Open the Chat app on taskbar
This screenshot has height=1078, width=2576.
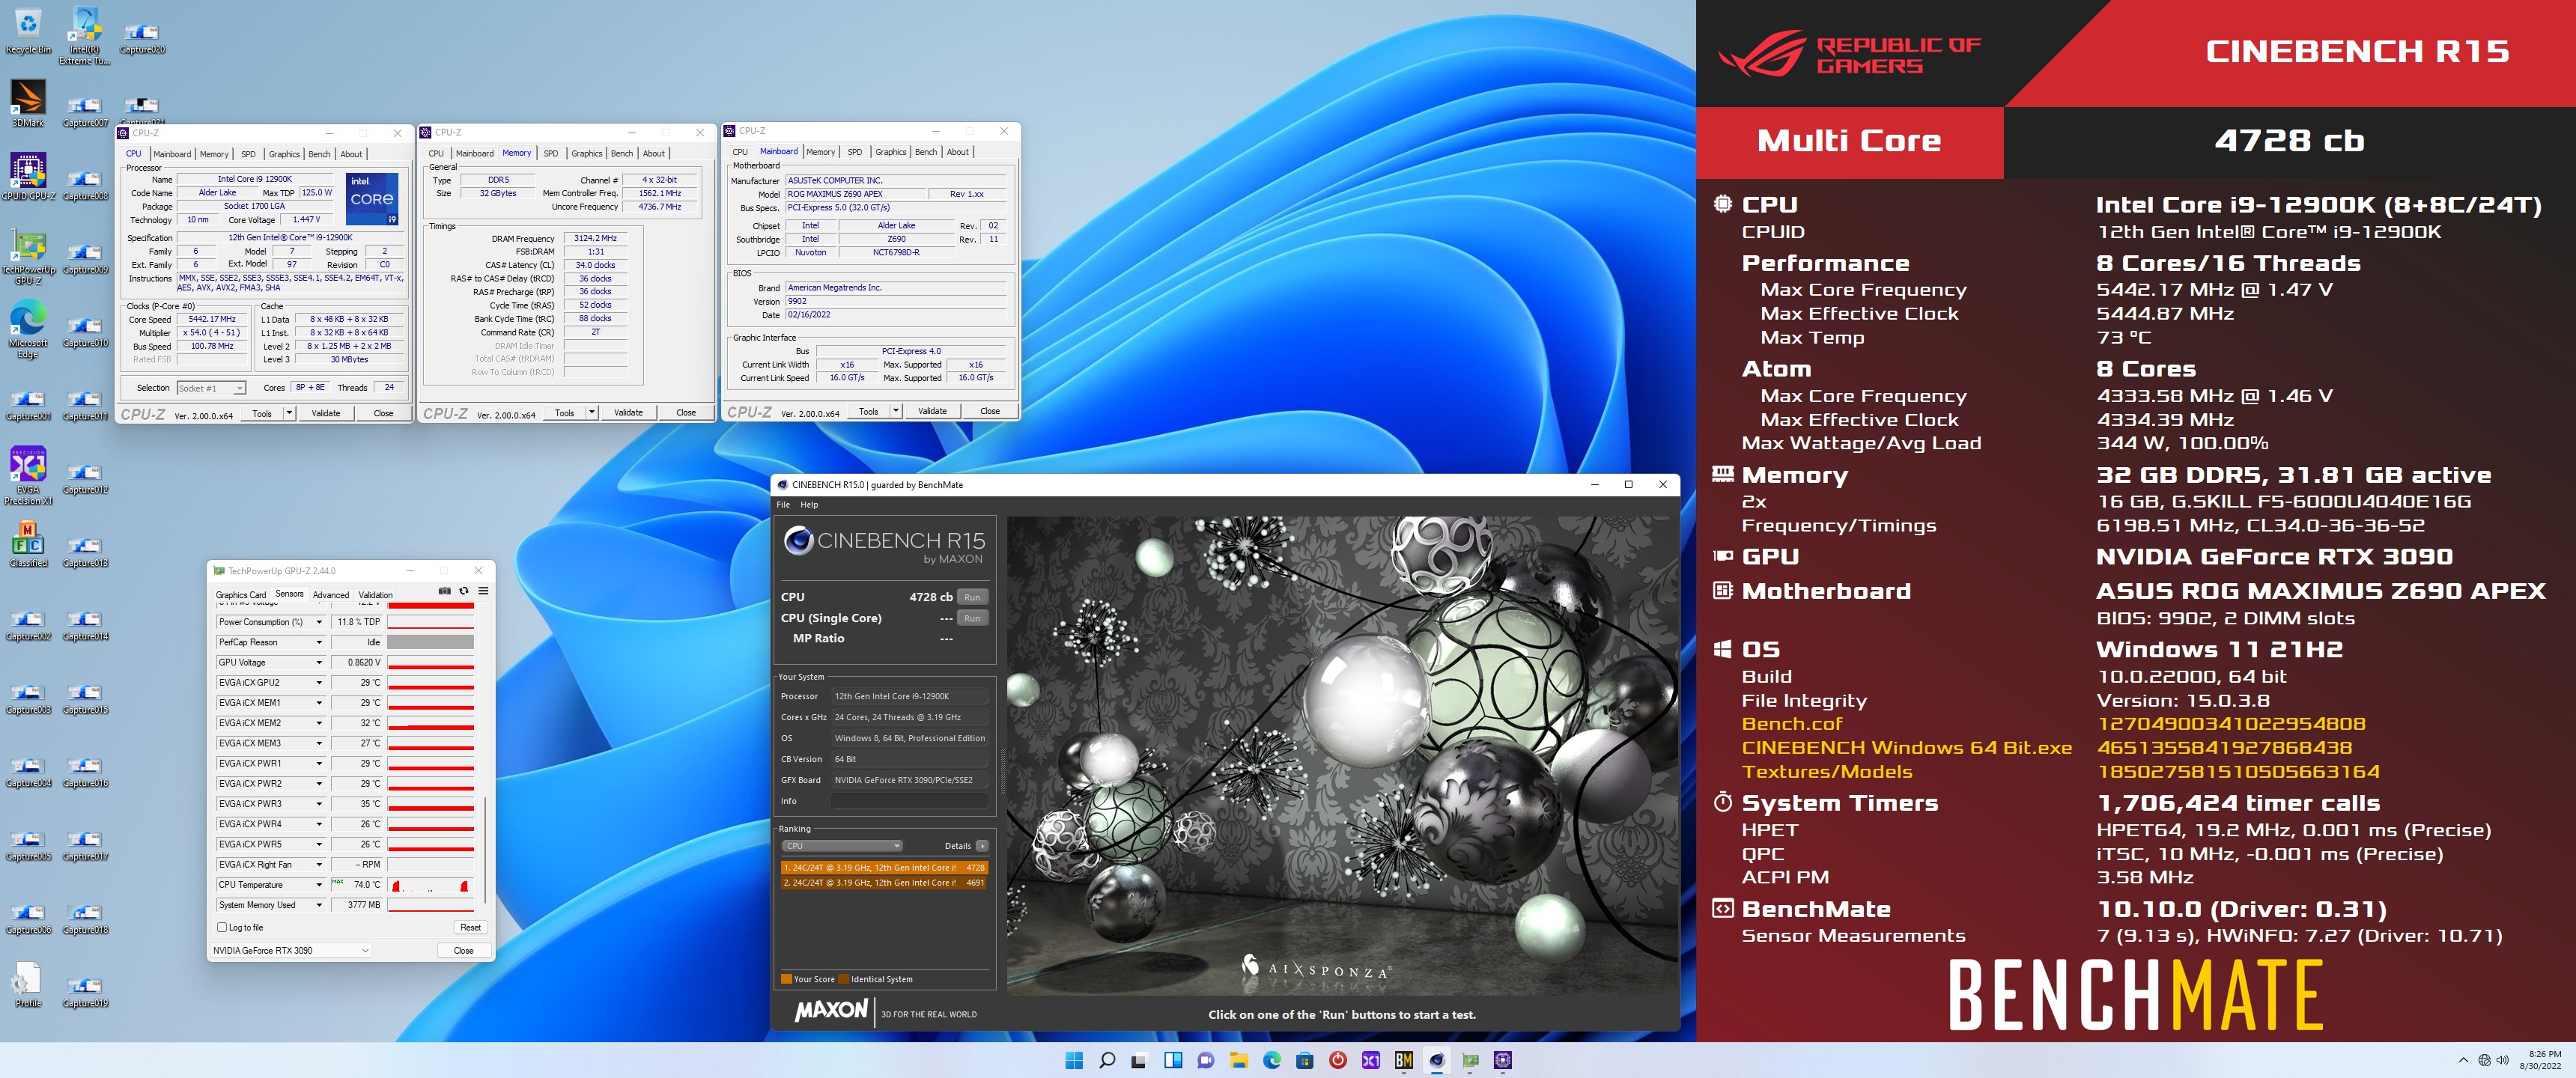(x=1206, y=1060)
